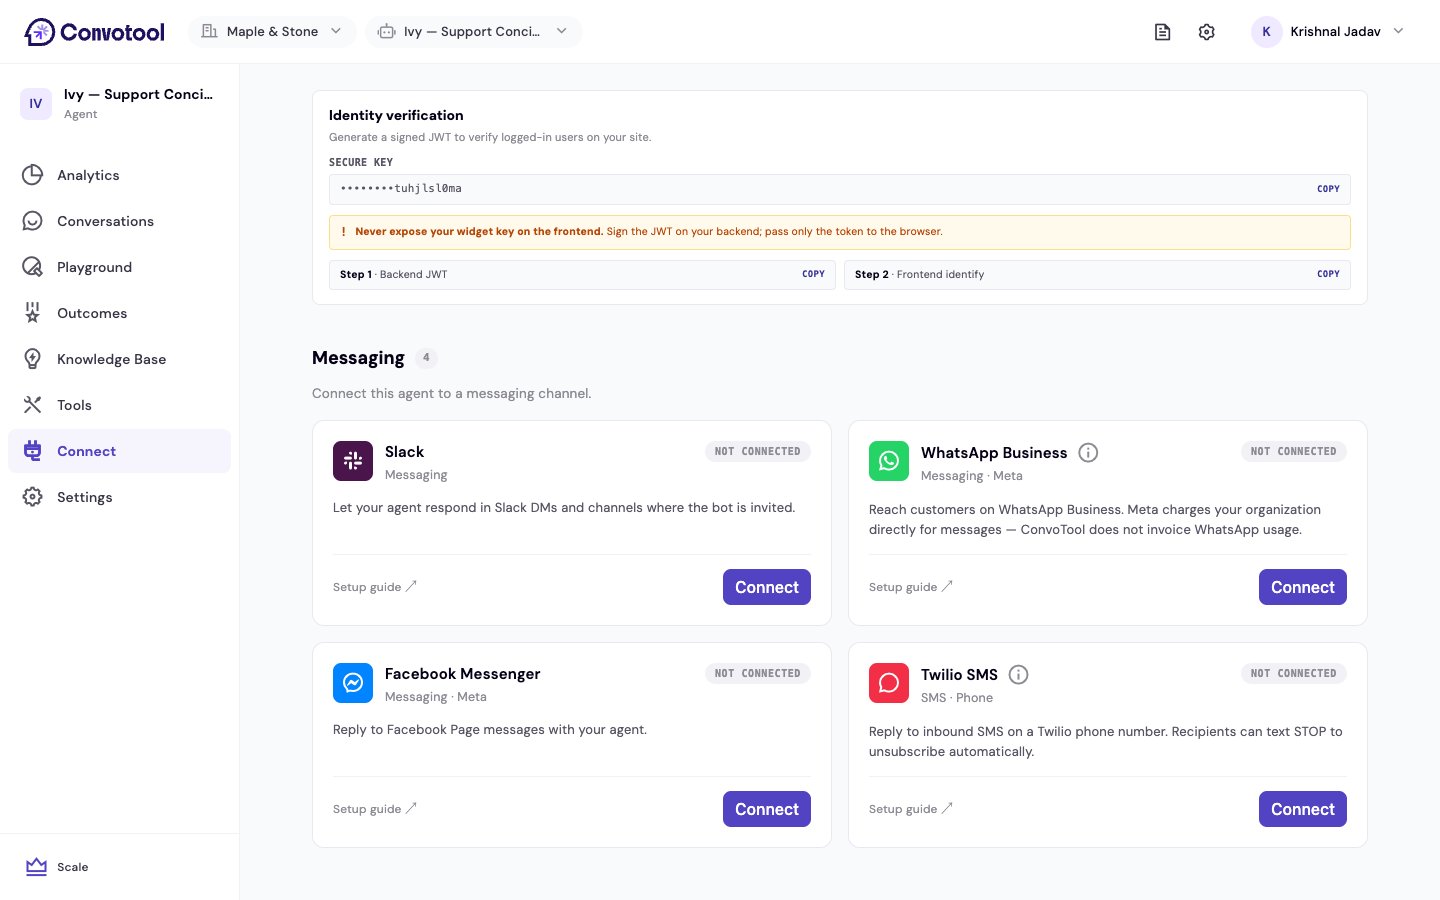1440x900 pixels.
Task: Open the WhatsApp Business setup guide
Action: click(911, 587)
